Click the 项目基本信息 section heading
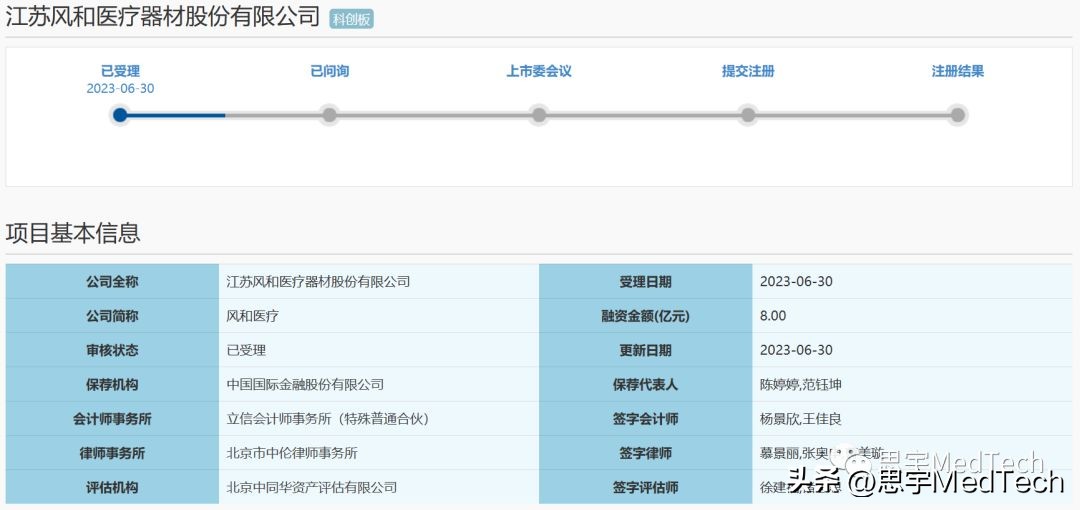 tap(73, 233)
